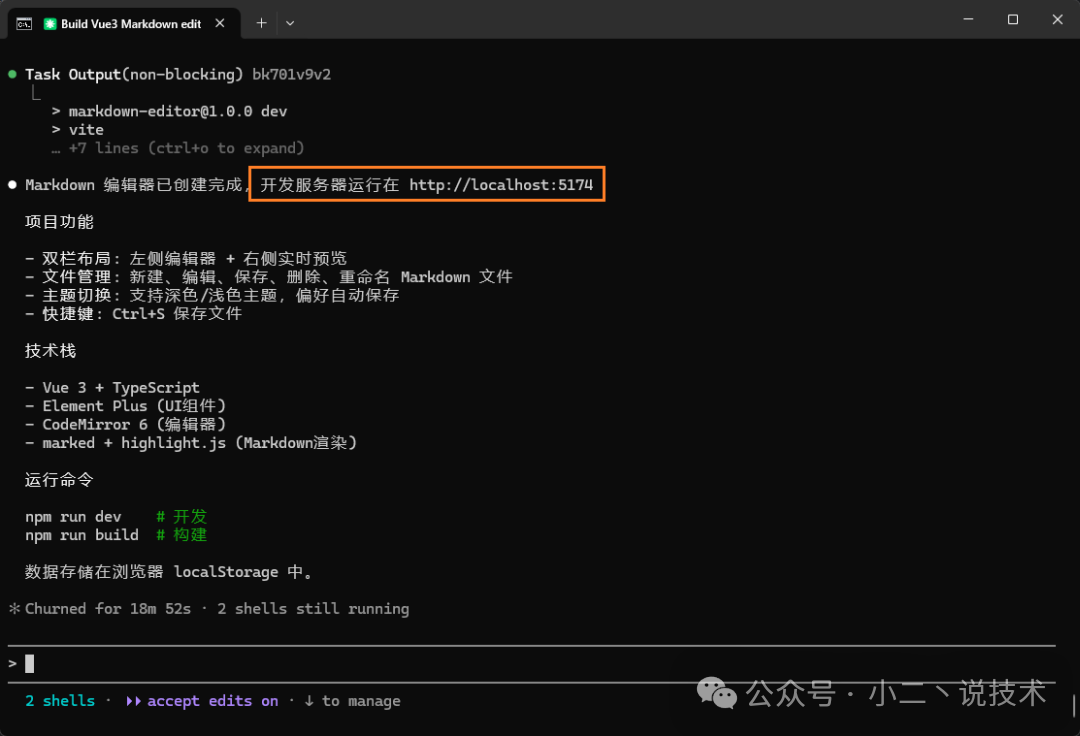Click the "Element Plus (UI组件)" line

(125, 406)
